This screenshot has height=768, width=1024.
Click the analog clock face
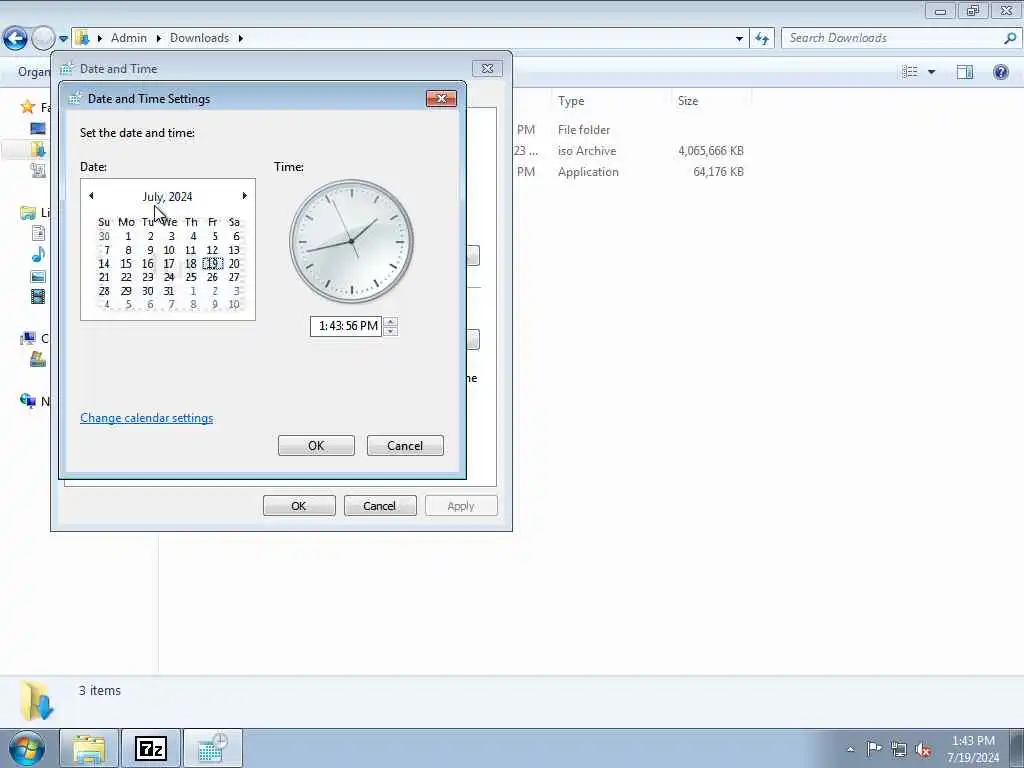351,242
